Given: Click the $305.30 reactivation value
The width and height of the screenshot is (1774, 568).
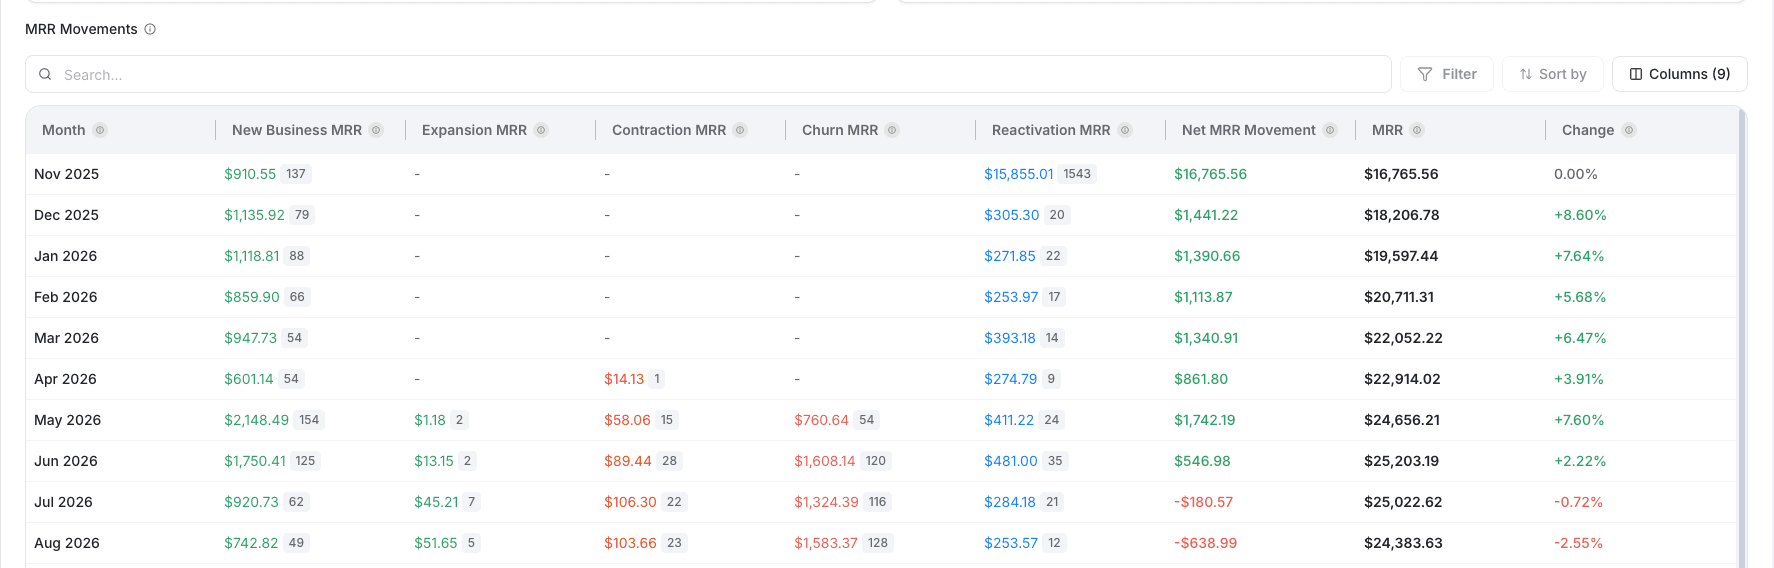Looking at the screenshot, I should (x=1011, y=215).
